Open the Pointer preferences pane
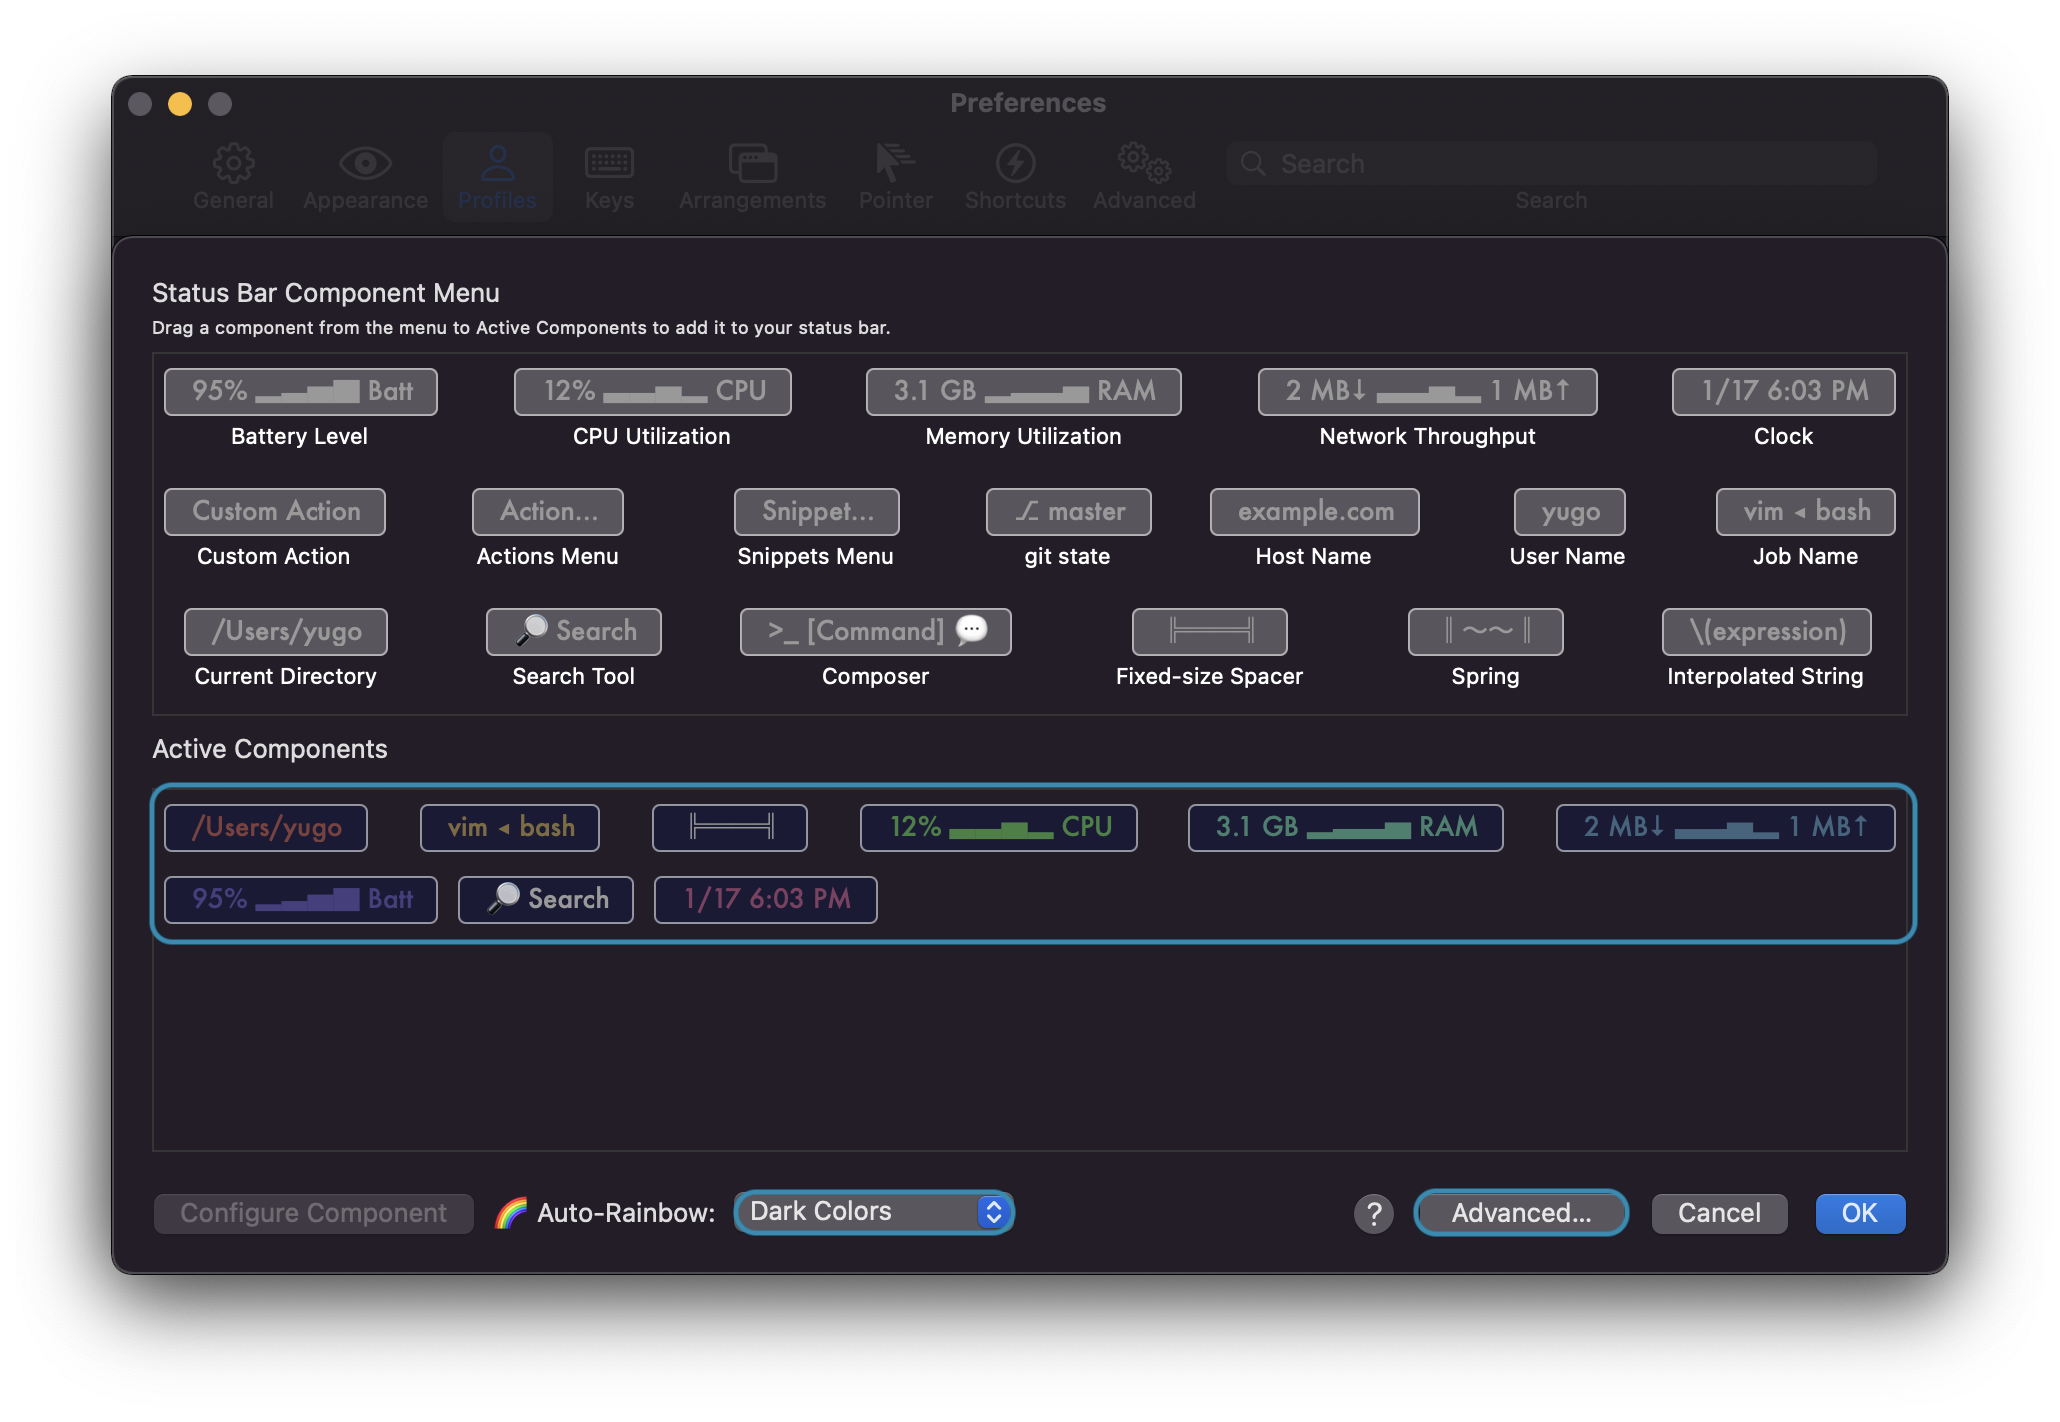 (x=895, y=176)
